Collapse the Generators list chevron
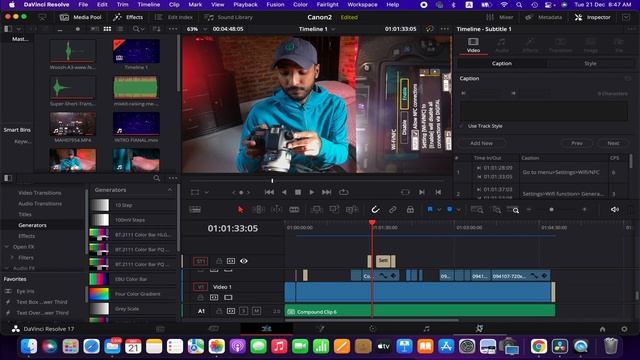 coord(170,190)
